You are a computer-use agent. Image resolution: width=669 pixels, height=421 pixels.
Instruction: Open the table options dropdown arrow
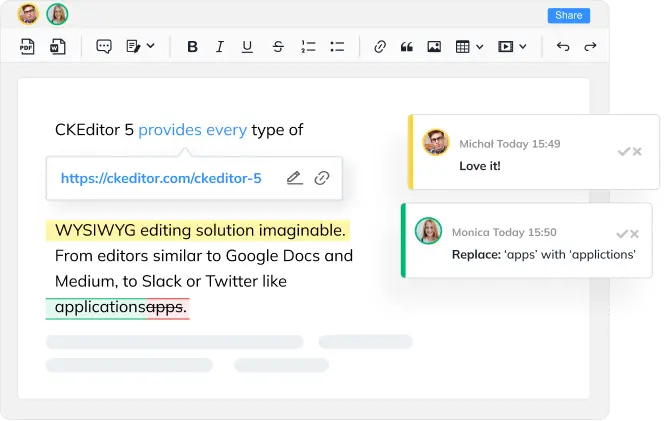(480, 46)
